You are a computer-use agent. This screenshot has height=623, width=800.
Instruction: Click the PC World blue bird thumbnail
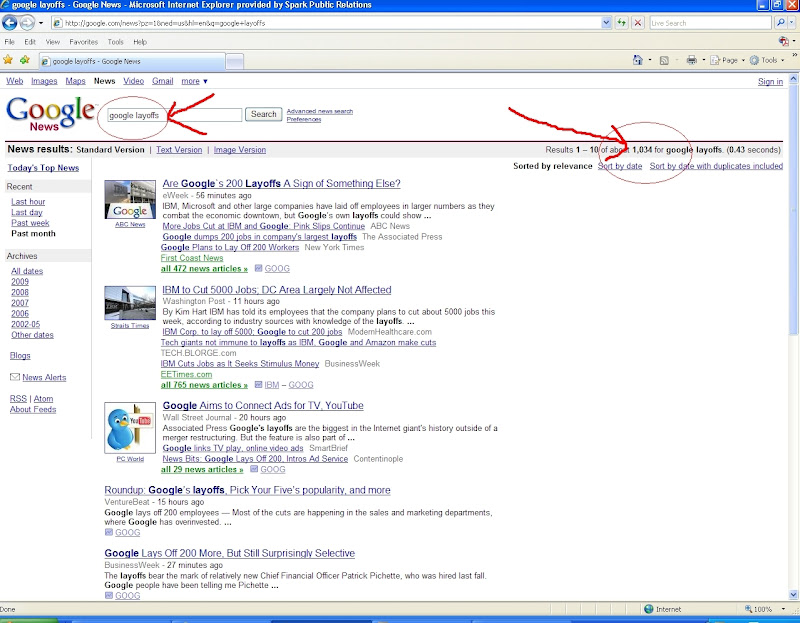[130, 428]
